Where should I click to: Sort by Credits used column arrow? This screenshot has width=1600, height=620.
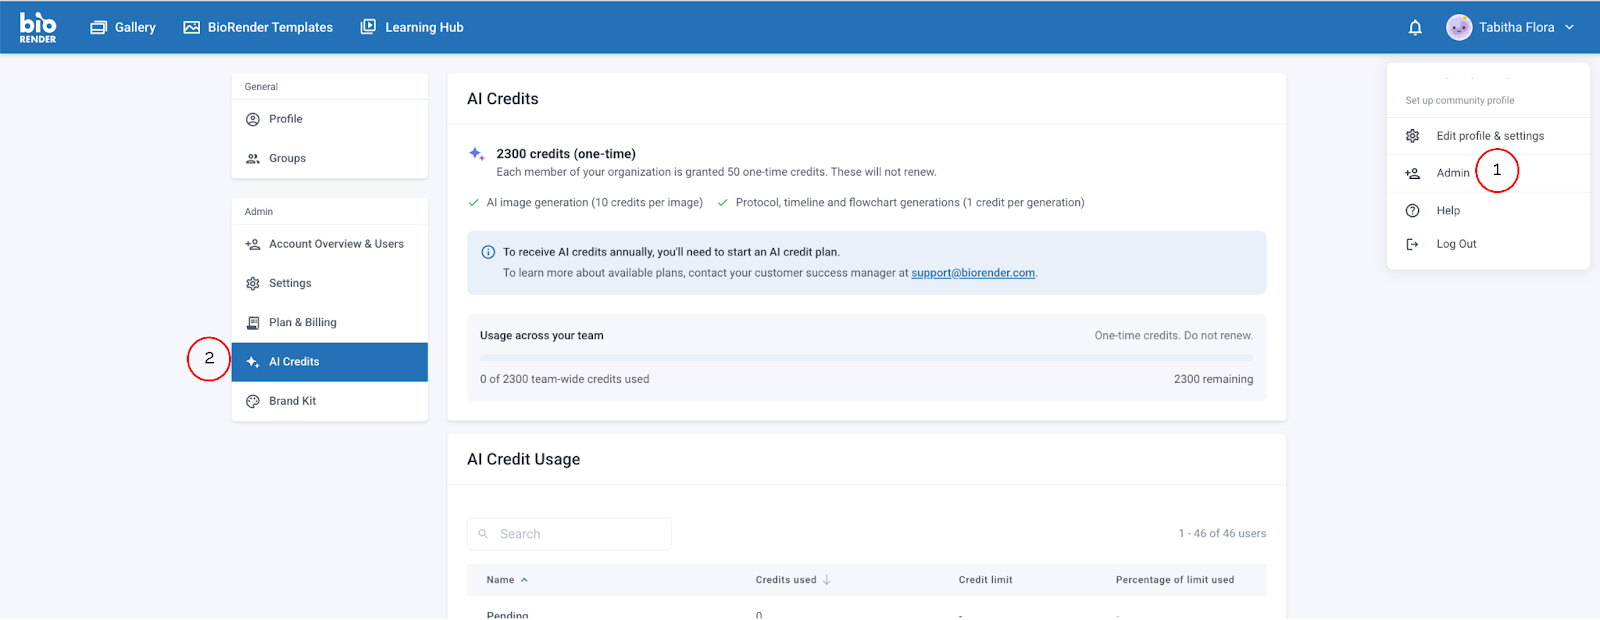pos(827,580)
